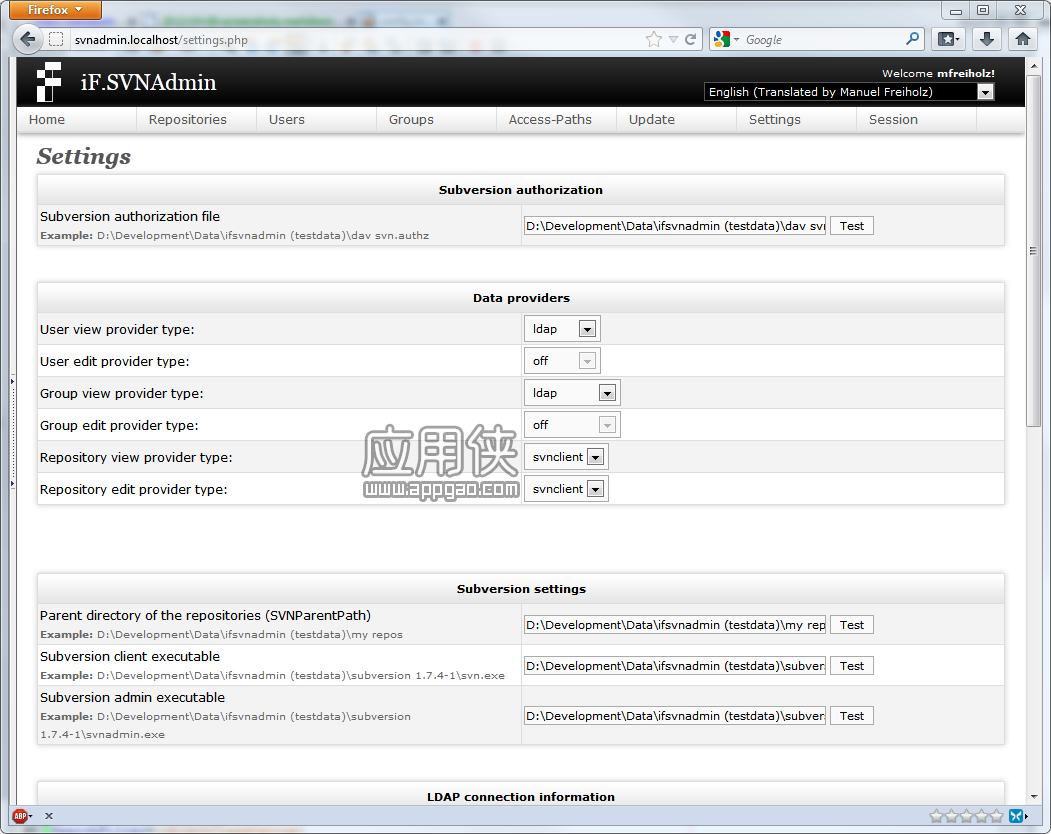Test the Subversion admin executable path
1051x834 pixels.
tap(851, 716)
